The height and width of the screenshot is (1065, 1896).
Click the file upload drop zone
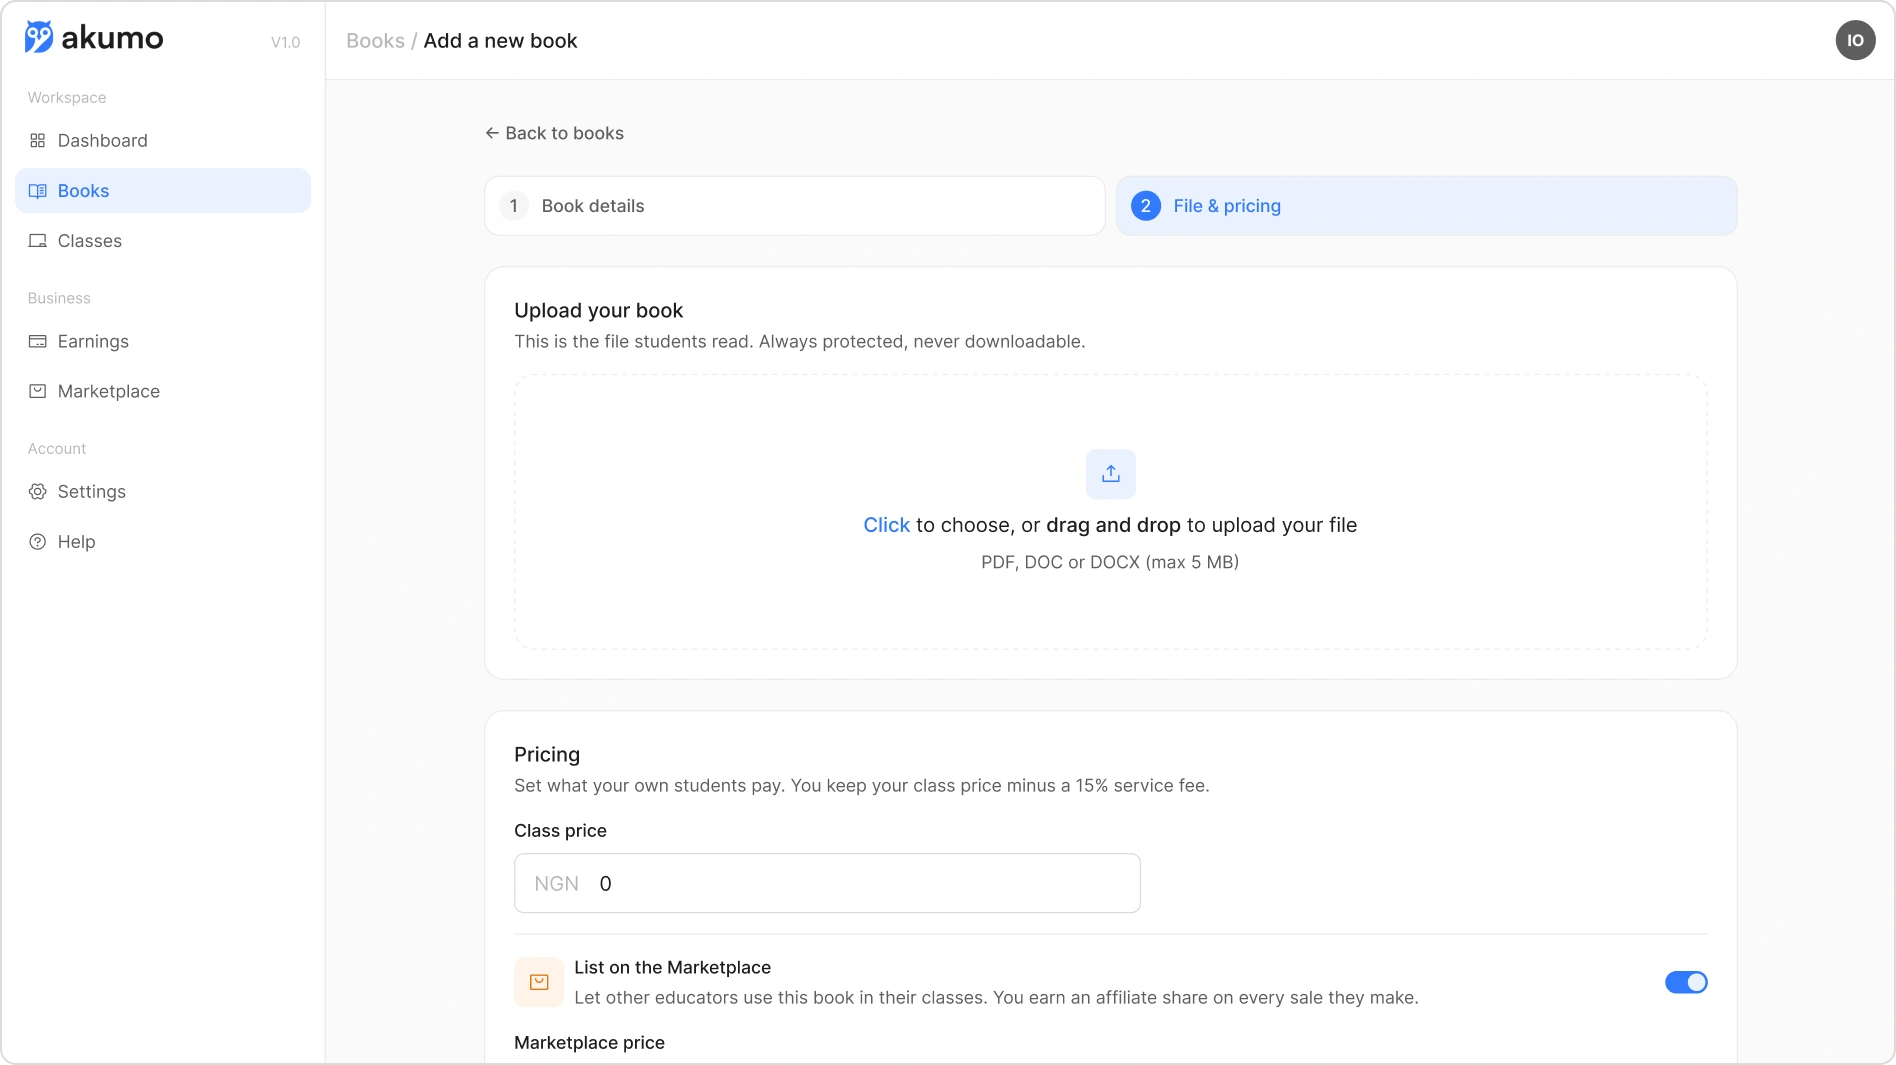(1111, 512)
